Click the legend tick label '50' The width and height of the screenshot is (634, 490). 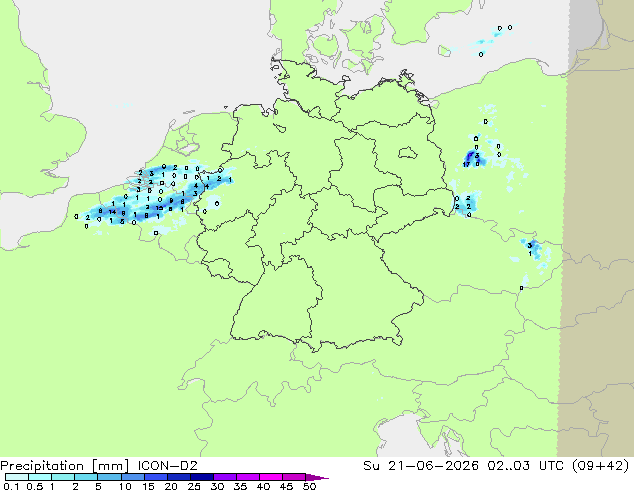coord(309,486)
